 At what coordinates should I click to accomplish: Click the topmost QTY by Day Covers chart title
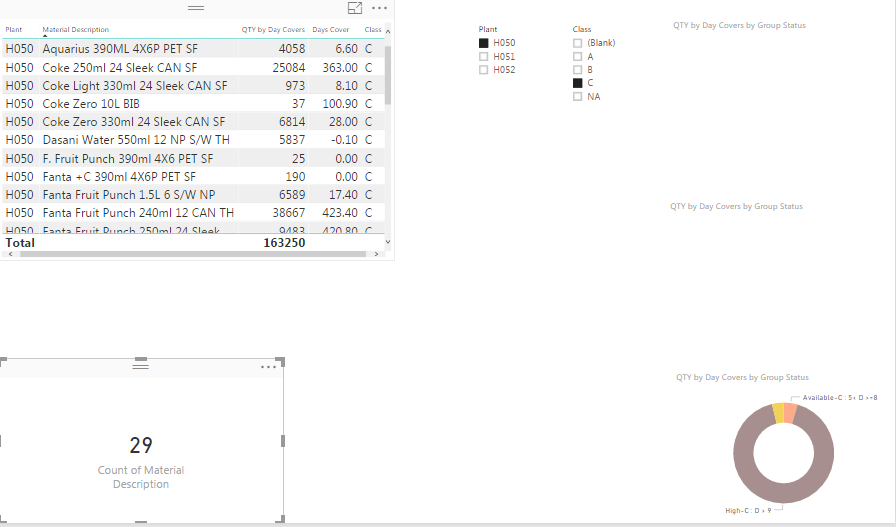point(739,25)
